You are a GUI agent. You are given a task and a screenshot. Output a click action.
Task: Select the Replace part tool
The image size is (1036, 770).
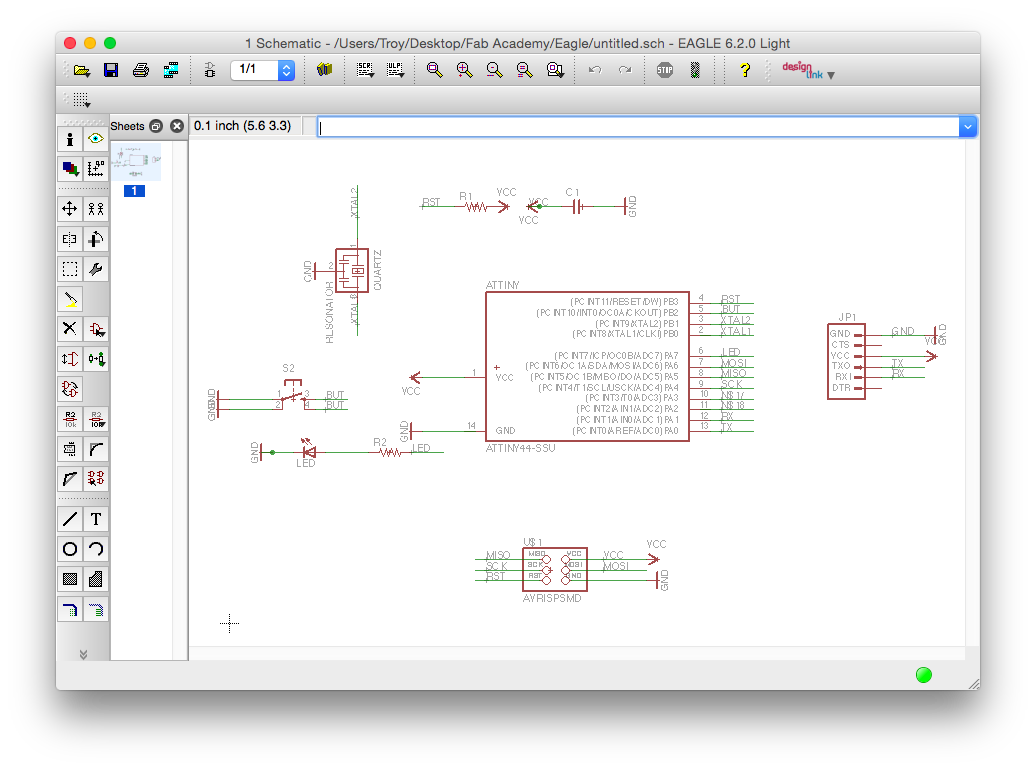96,359
